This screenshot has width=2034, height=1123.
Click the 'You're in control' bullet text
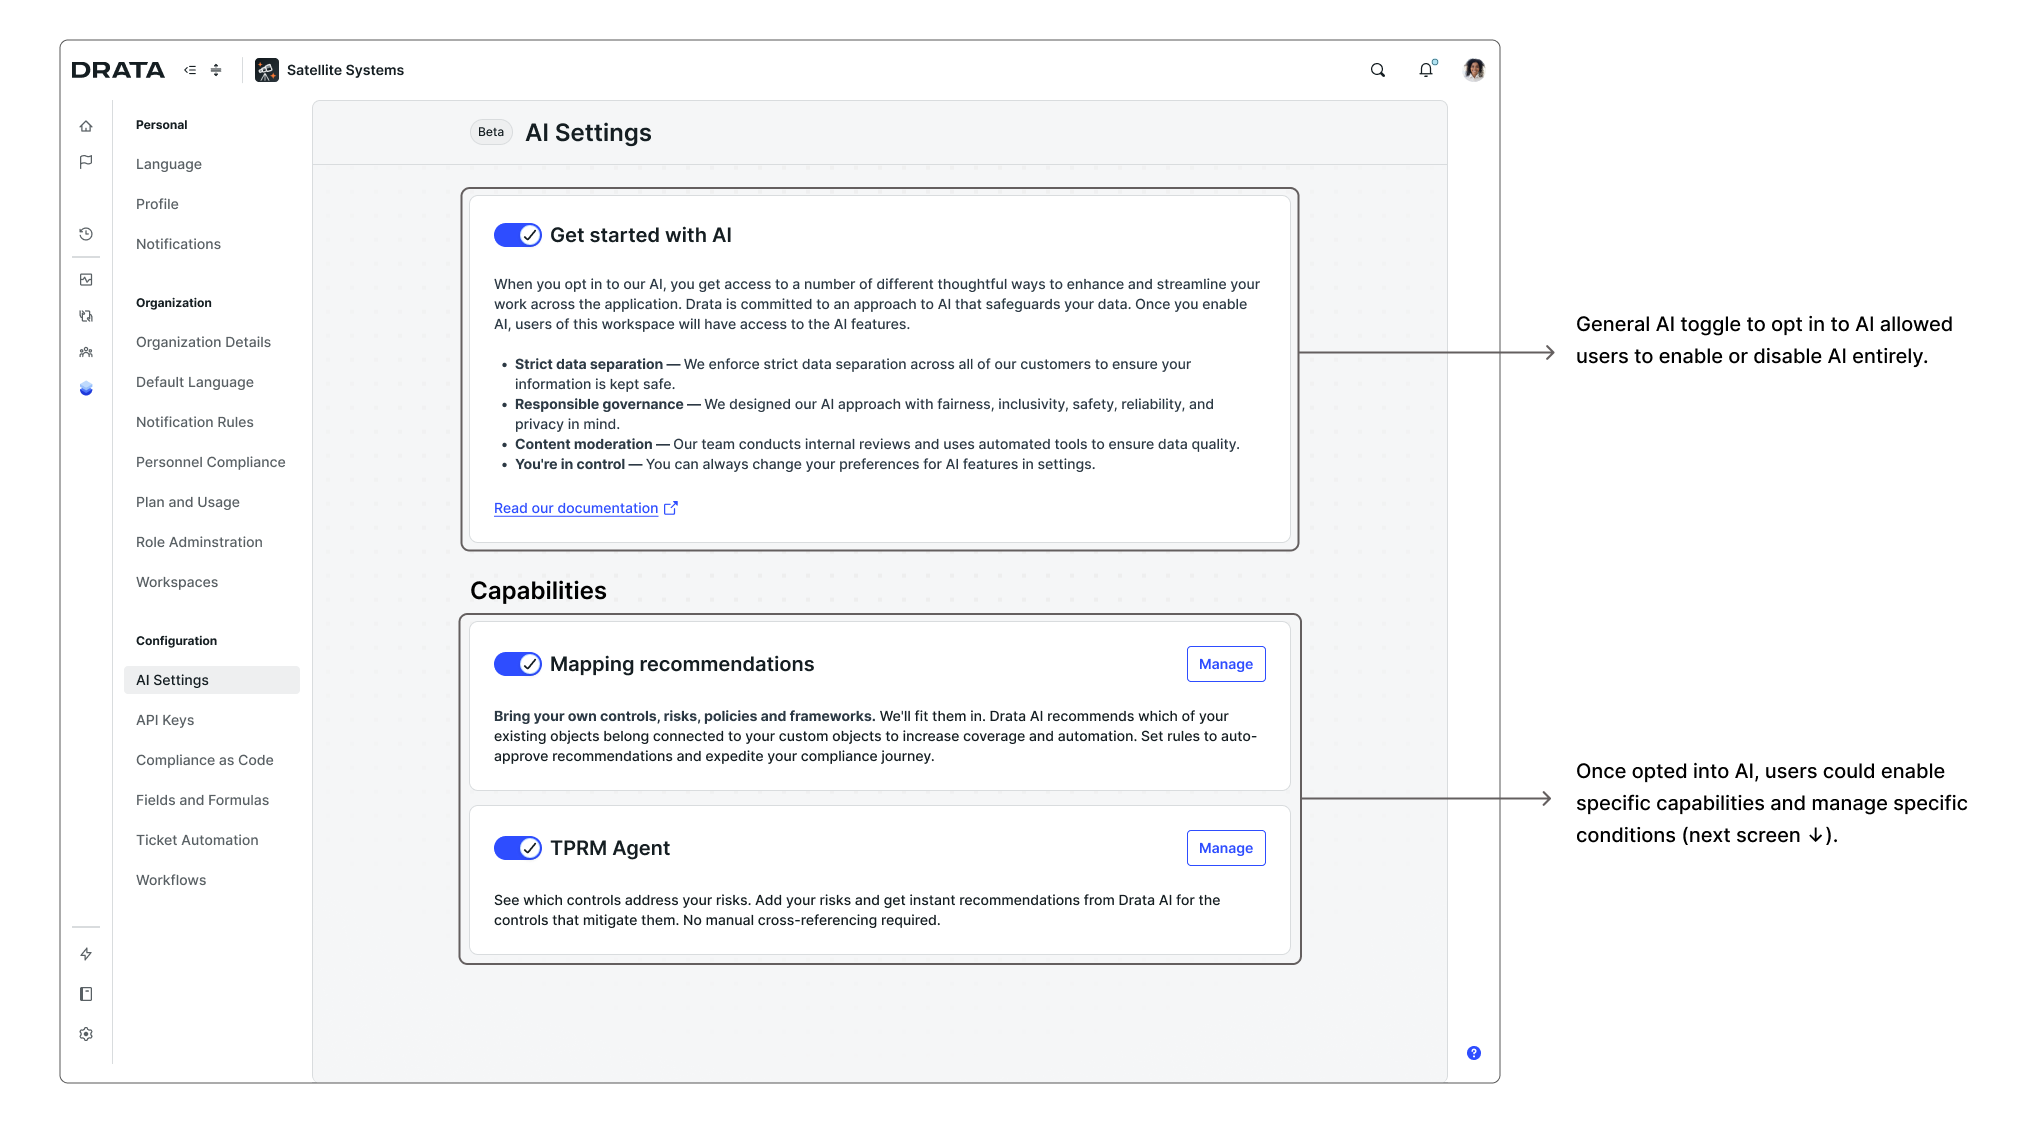coord(570,464)
